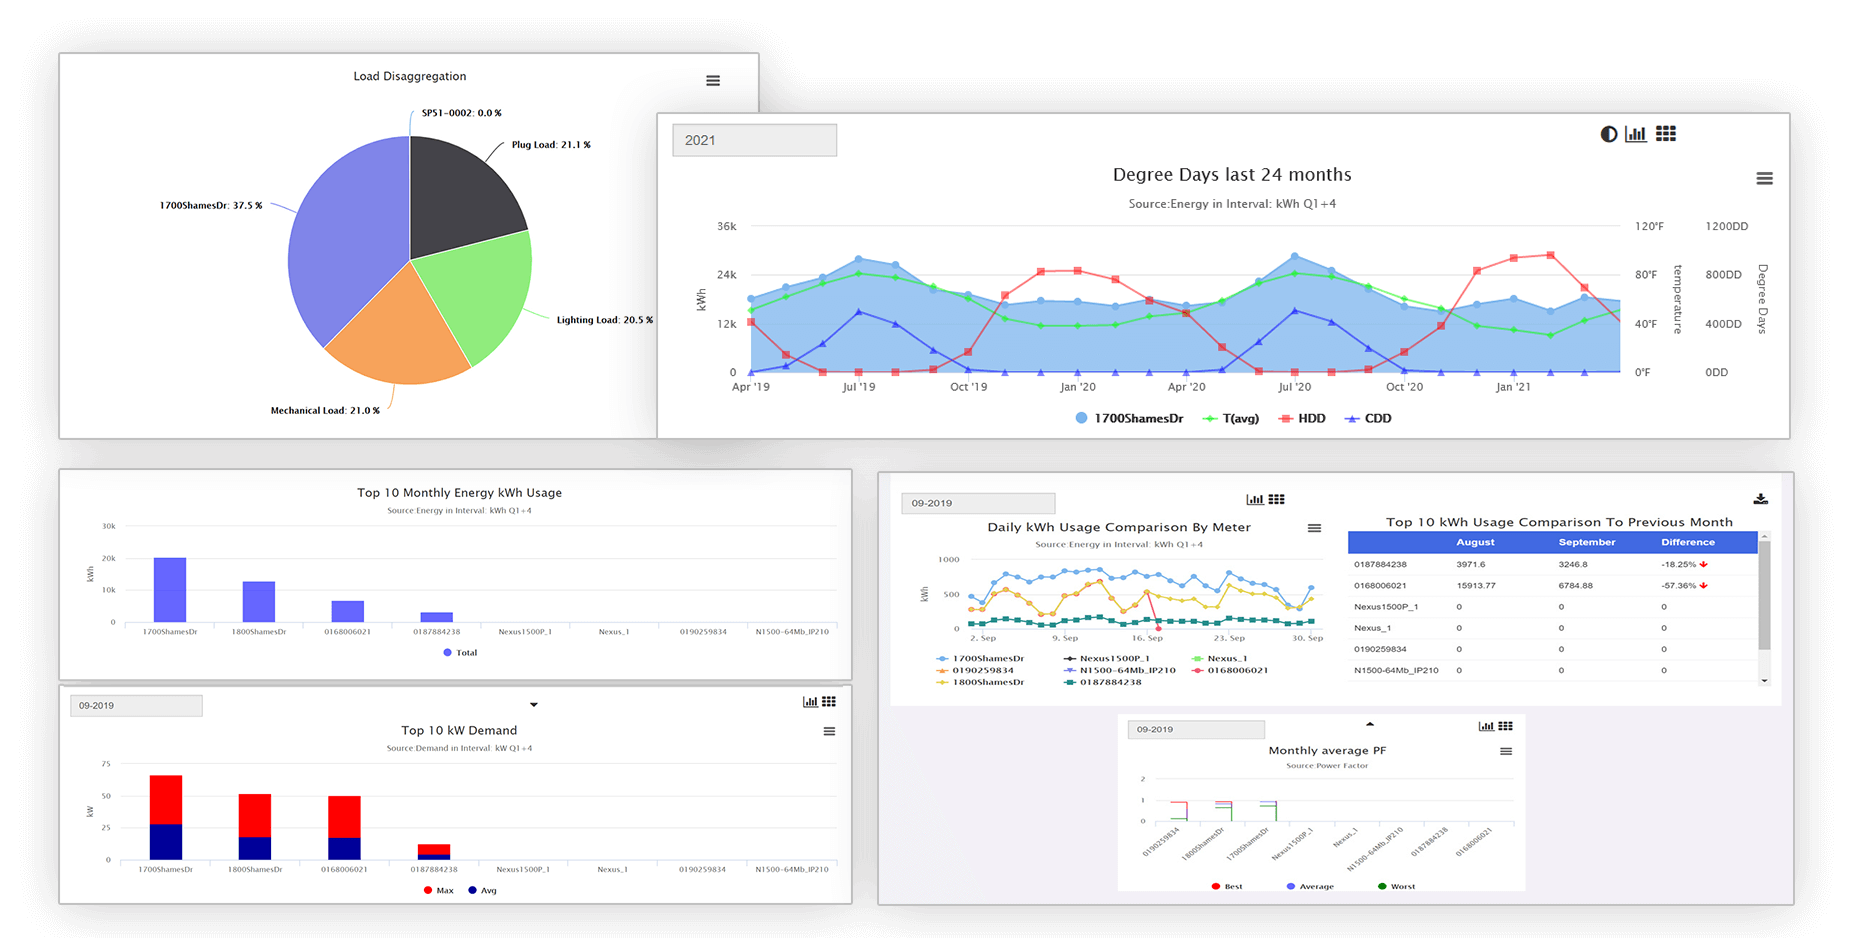Image resolution: width=1851 pixels, height=938 pixels.
Task: Click the down arrow of the comparison table scrollbar
Action: (x=1764, y=680)
